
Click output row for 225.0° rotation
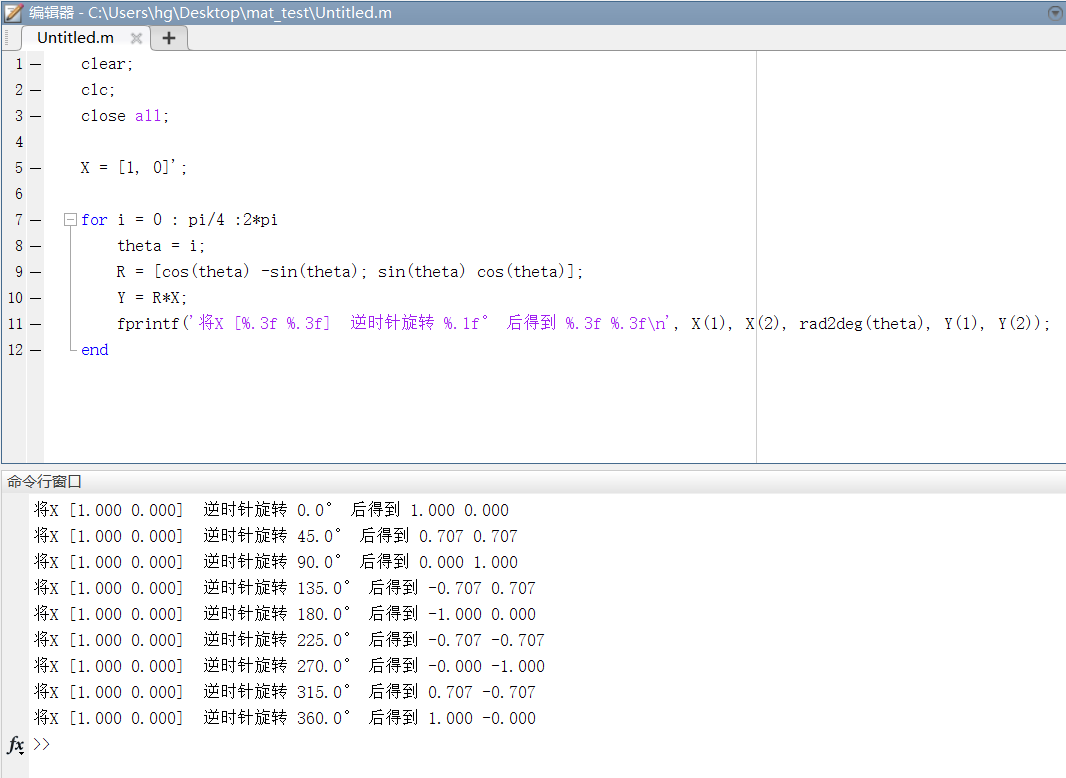tap(289, 639)
